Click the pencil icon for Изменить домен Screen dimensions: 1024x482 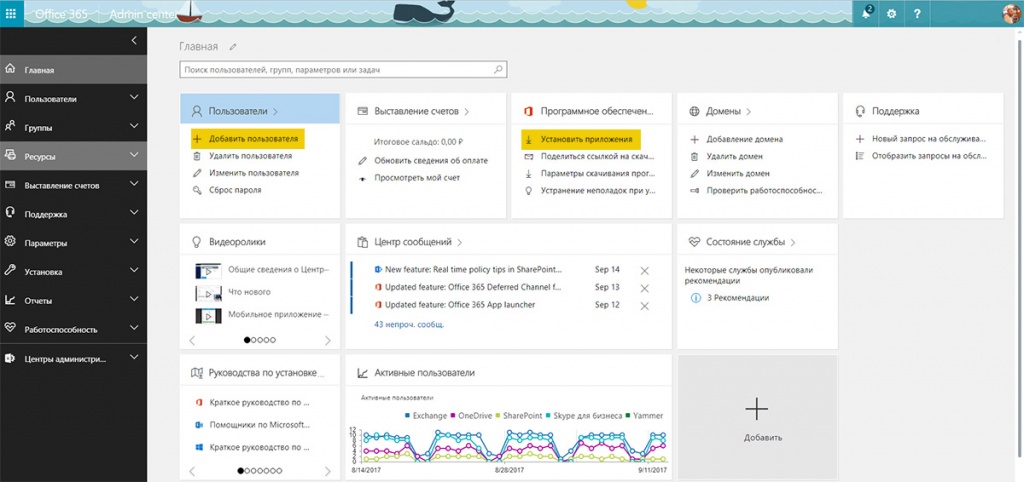(x=694, y=174)
